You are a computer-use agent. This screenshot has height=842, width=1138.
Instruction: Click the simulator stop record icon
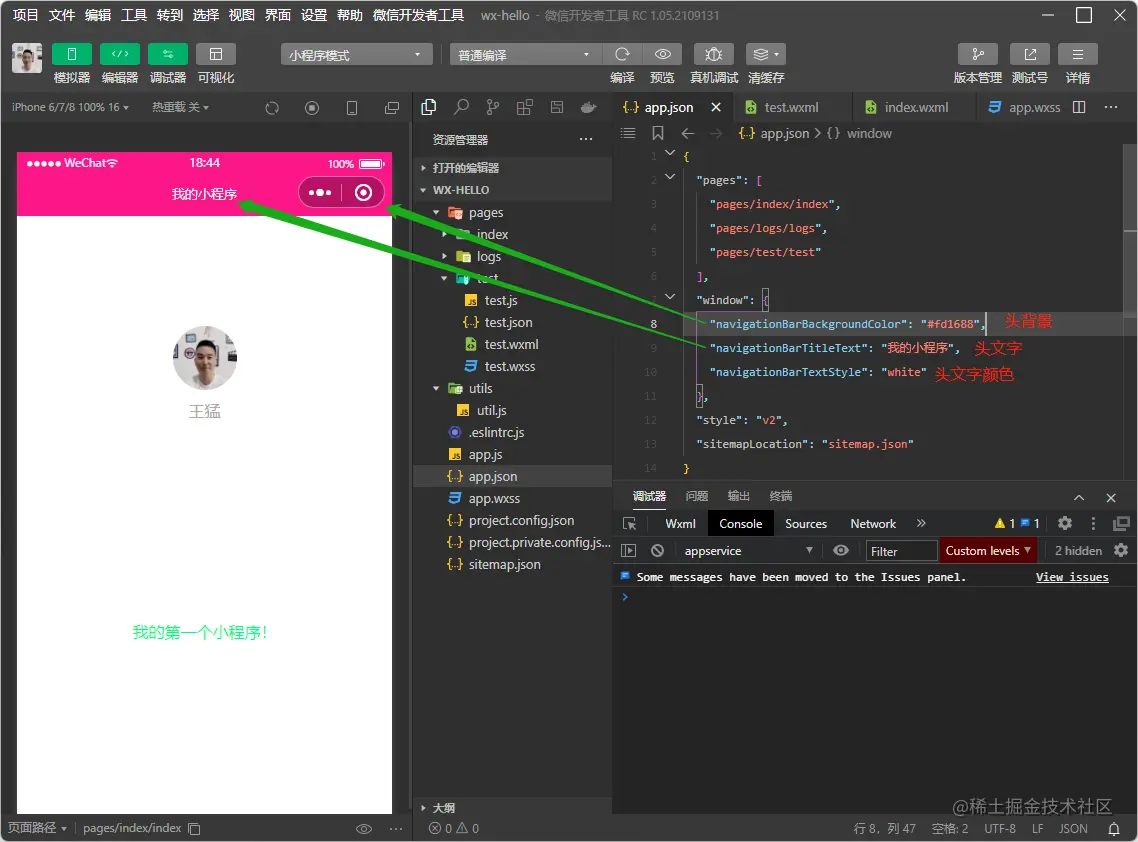pos(312,108)
